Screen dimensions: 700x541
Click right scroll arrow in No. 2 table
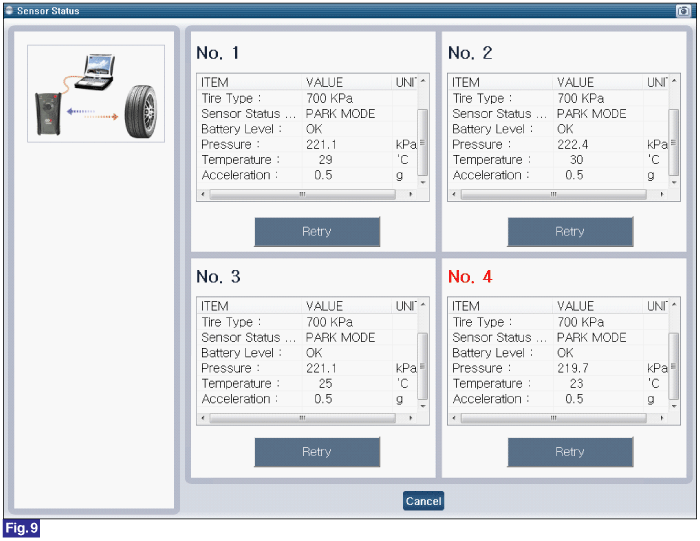pos(662,194)
